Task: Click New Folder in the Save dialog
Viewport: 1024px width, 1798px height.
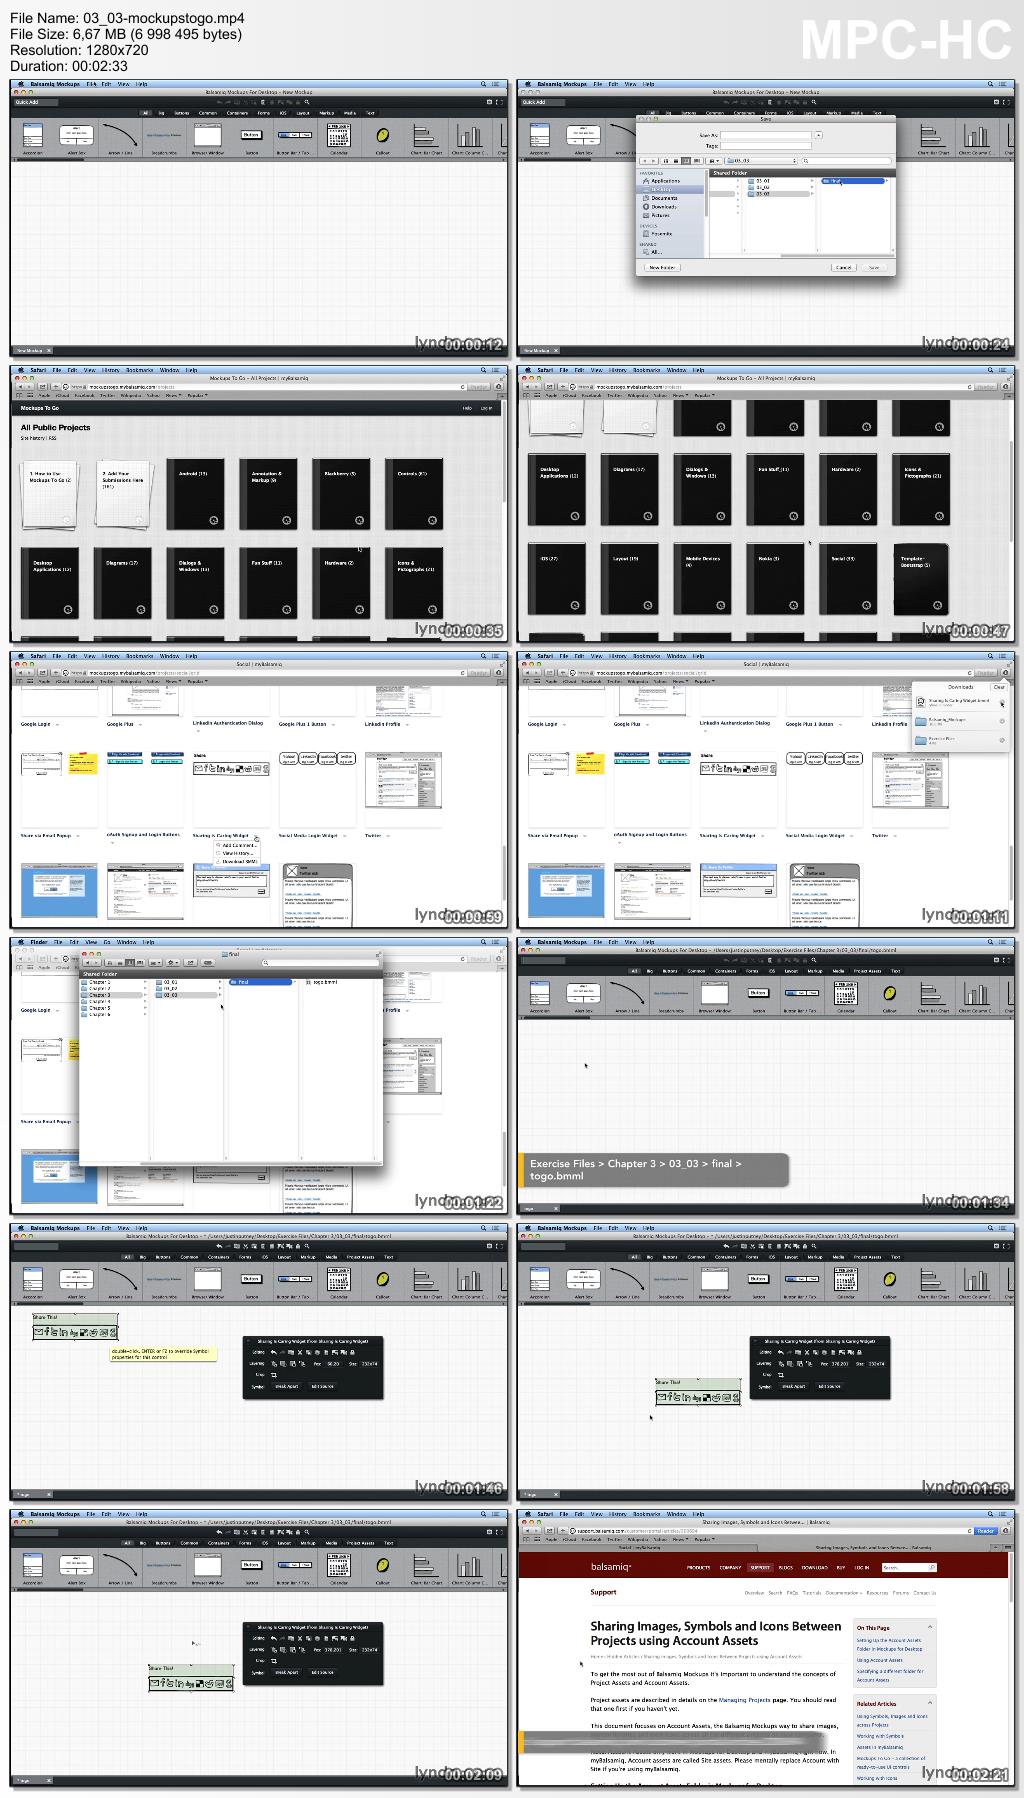Action: click(662, 267)
